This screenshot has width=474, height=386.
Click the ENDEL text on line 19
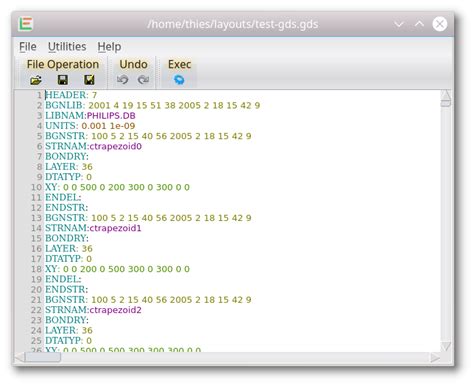tap(63, 279)
